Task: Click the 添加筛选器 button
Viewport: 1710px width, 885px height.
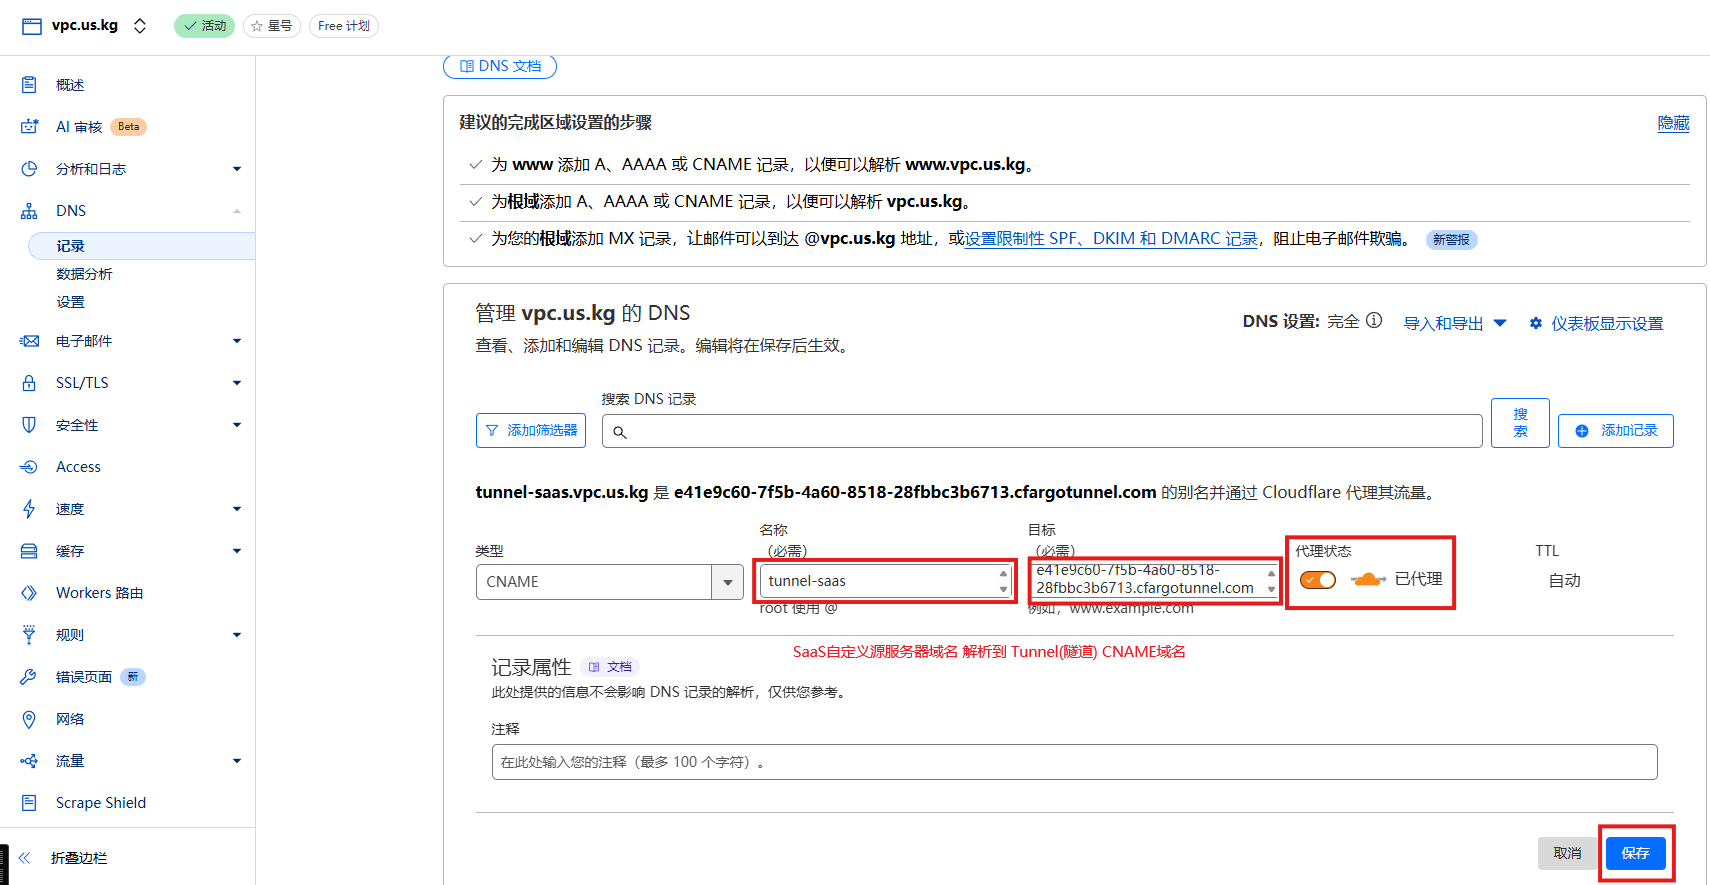Action: point(532,431)
